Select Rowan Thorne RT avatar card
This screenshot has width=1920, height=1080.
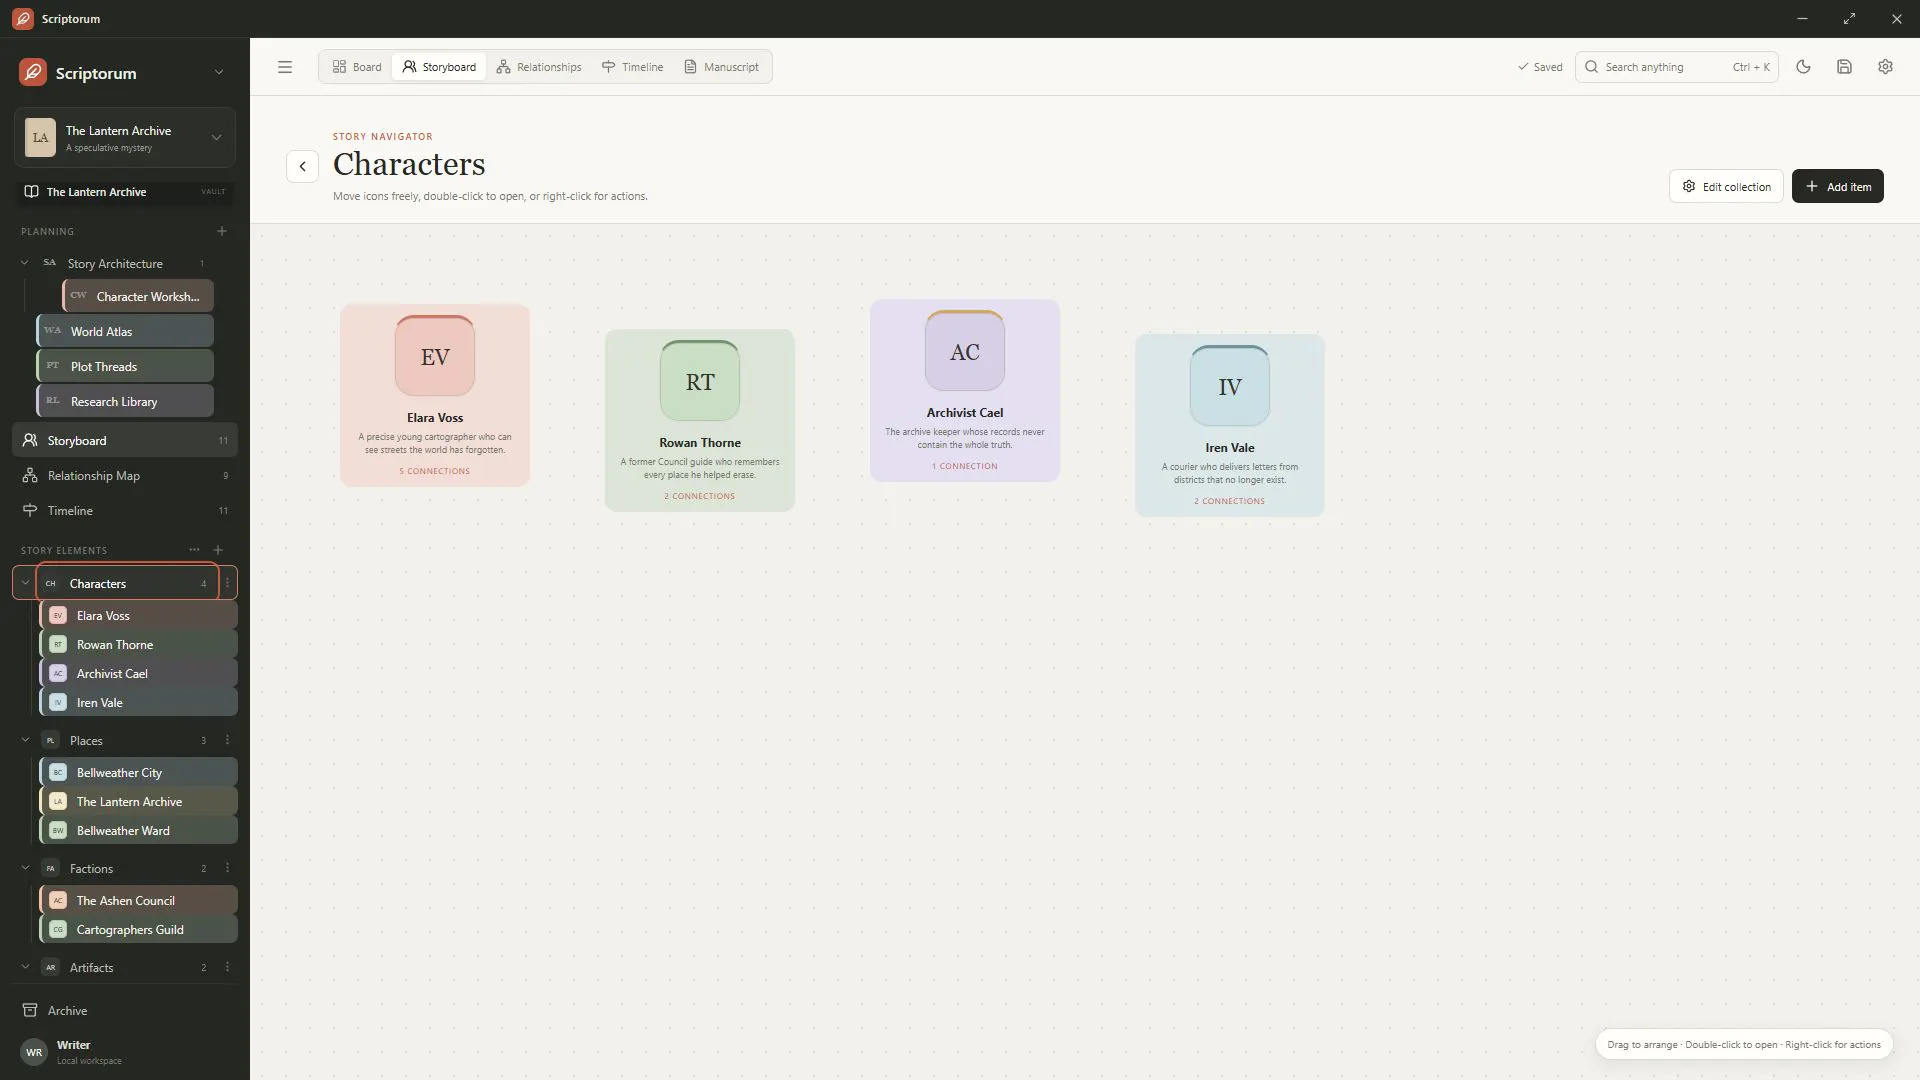[700, 381]
